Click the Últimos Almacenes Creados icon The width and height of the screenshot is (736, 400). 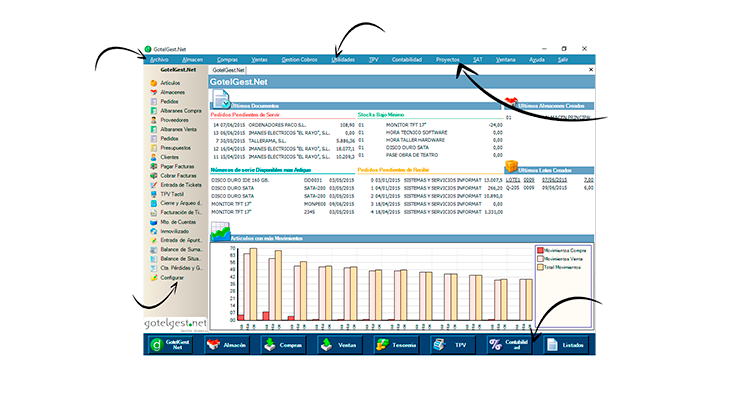(511, 102)
